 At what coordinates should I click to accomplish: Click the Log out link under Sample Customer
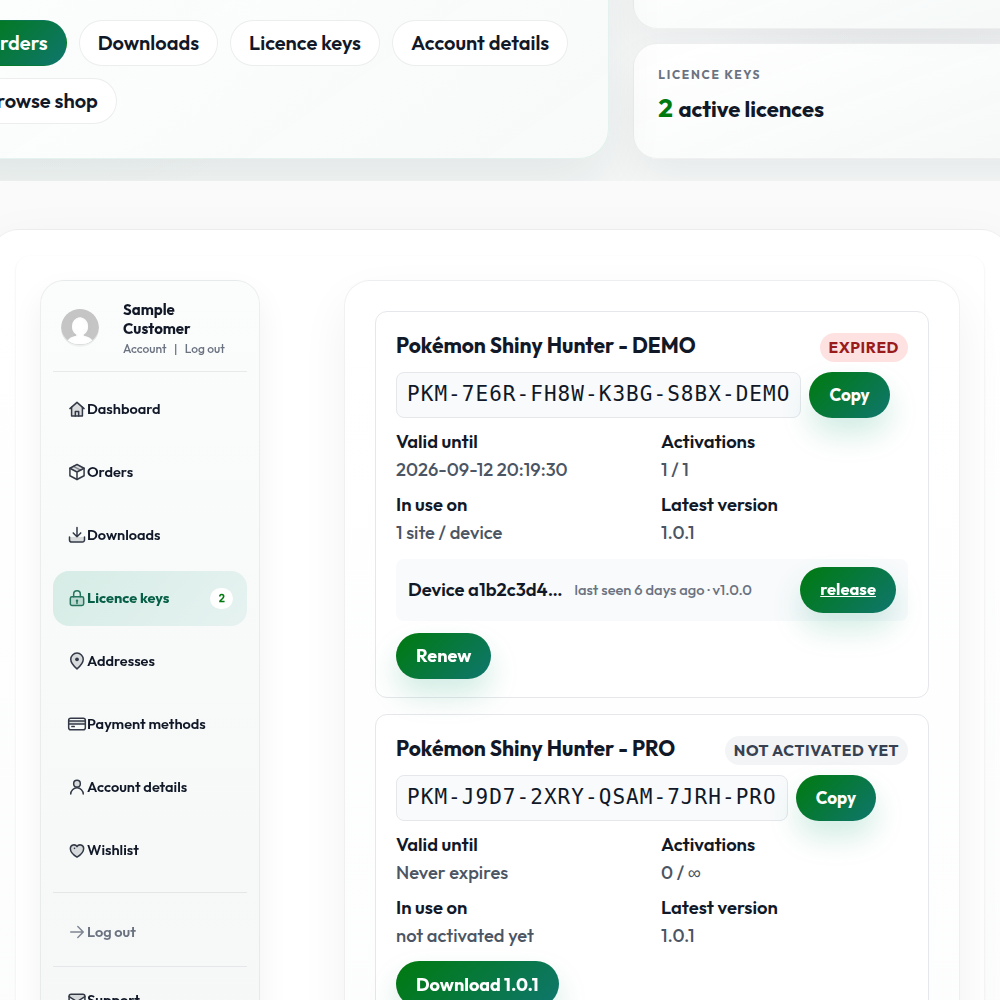205,349
